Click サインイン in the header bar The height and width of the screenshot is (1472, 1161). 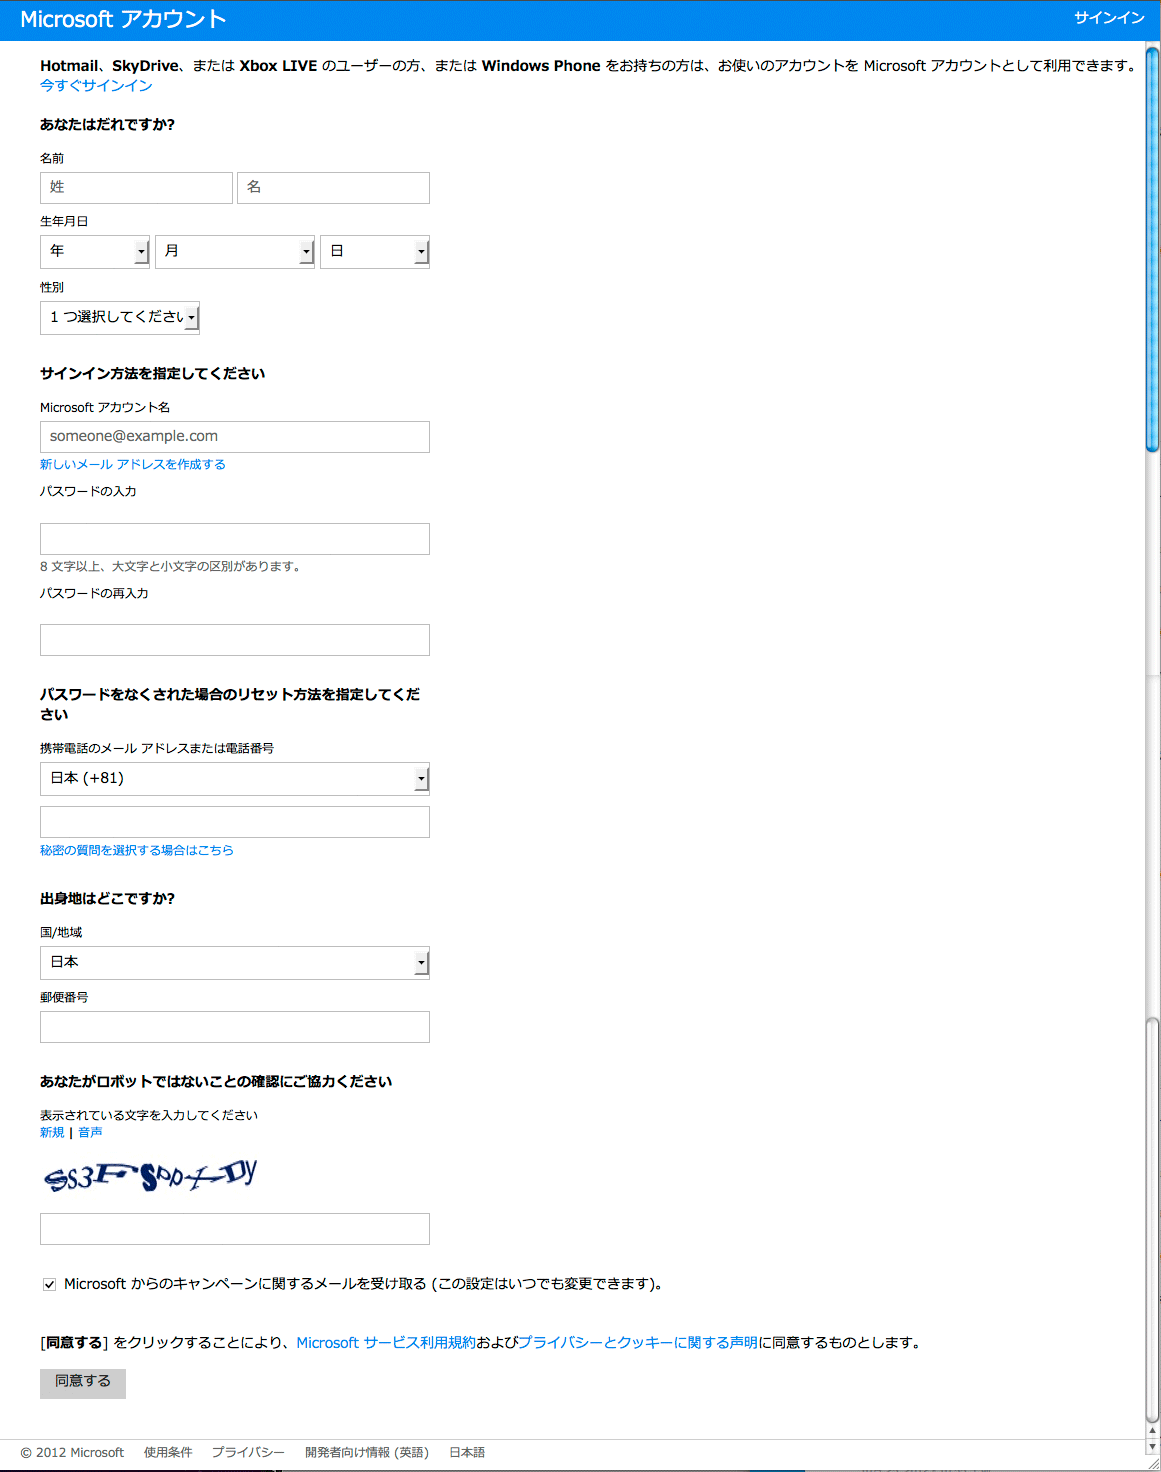coord(1109,18)
